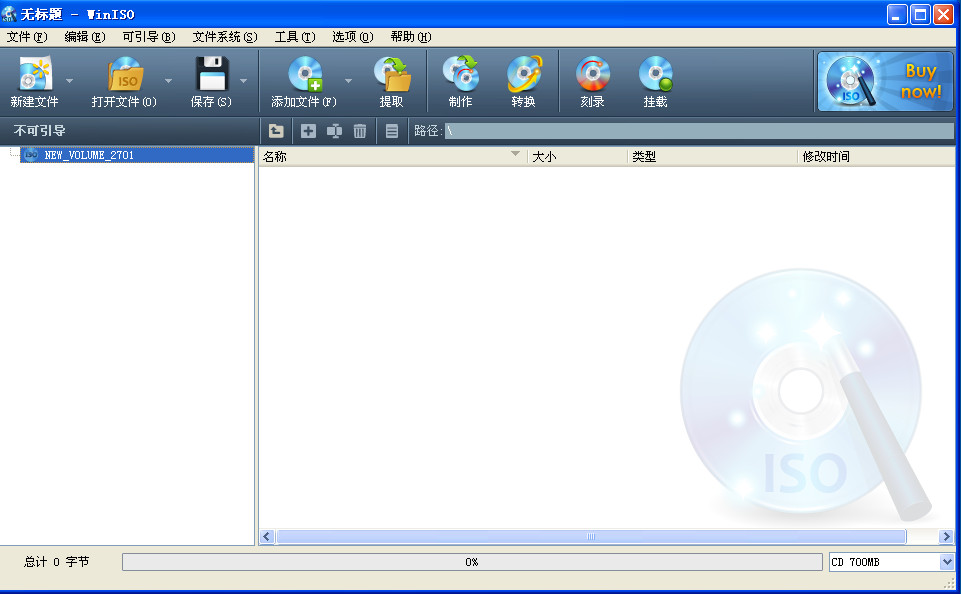Open the 帮助(H) menu
This screenshot has width=961, height=594.
(411, 37)
